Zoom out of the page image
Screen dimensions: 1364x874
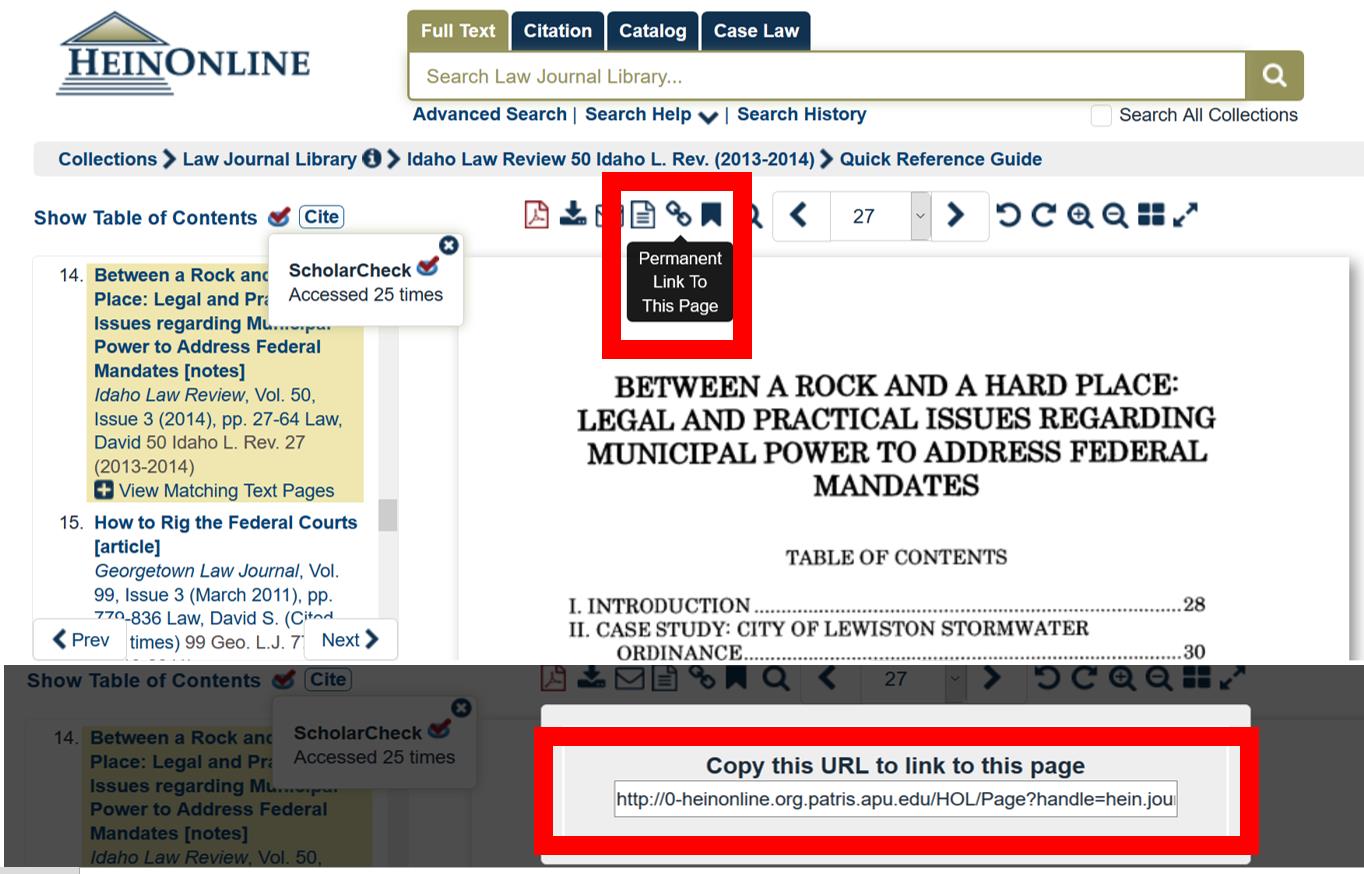click(1115, 215)
